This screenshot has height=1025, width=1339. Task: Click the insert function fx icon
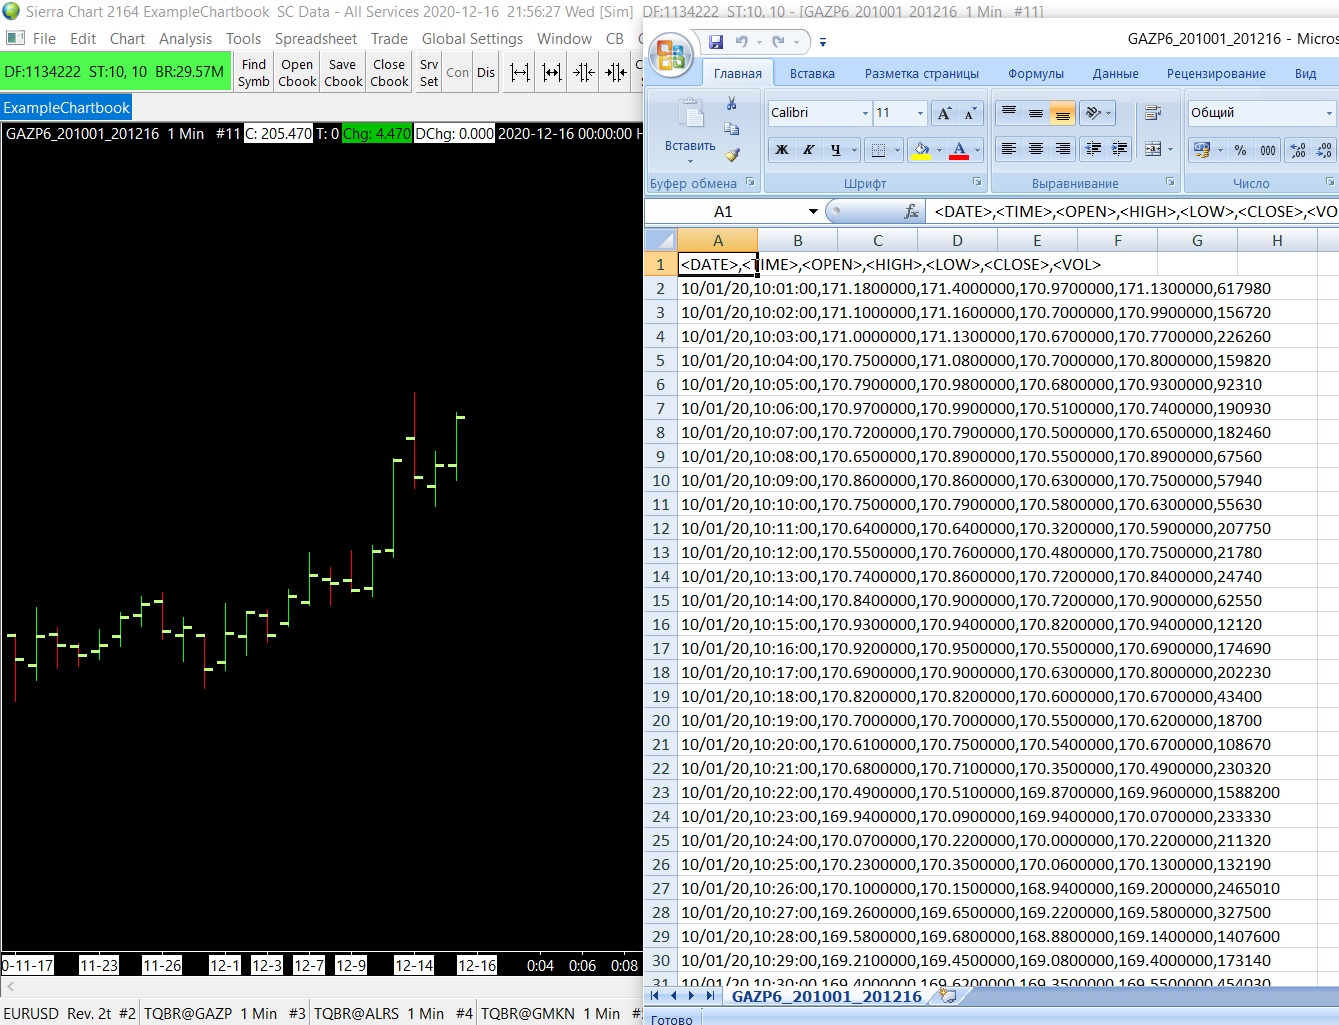[x=911, y=211]
